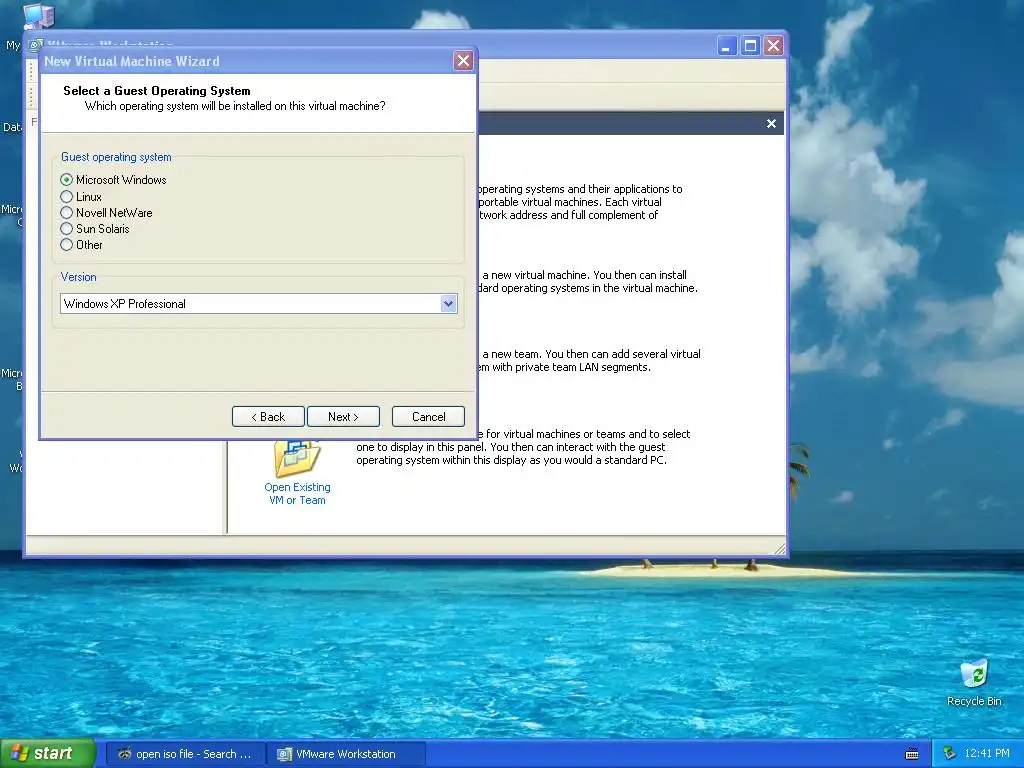
Task: Maximize the VMware Workstation window
Action: pos(750,46)
